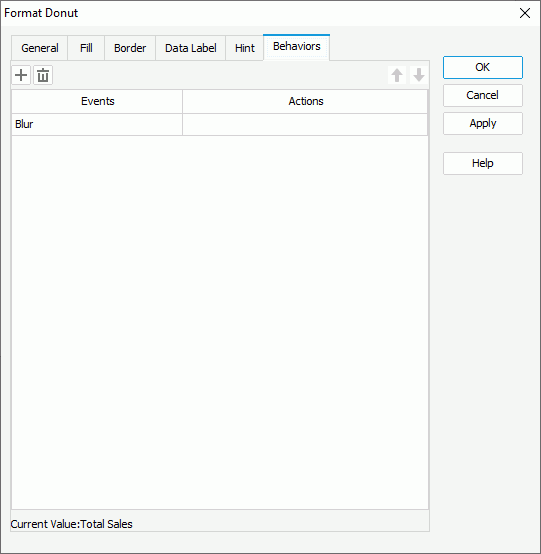This screenshot has width=541, height=554.
Task: Select the Data Label tab
Action: [191, 48]
